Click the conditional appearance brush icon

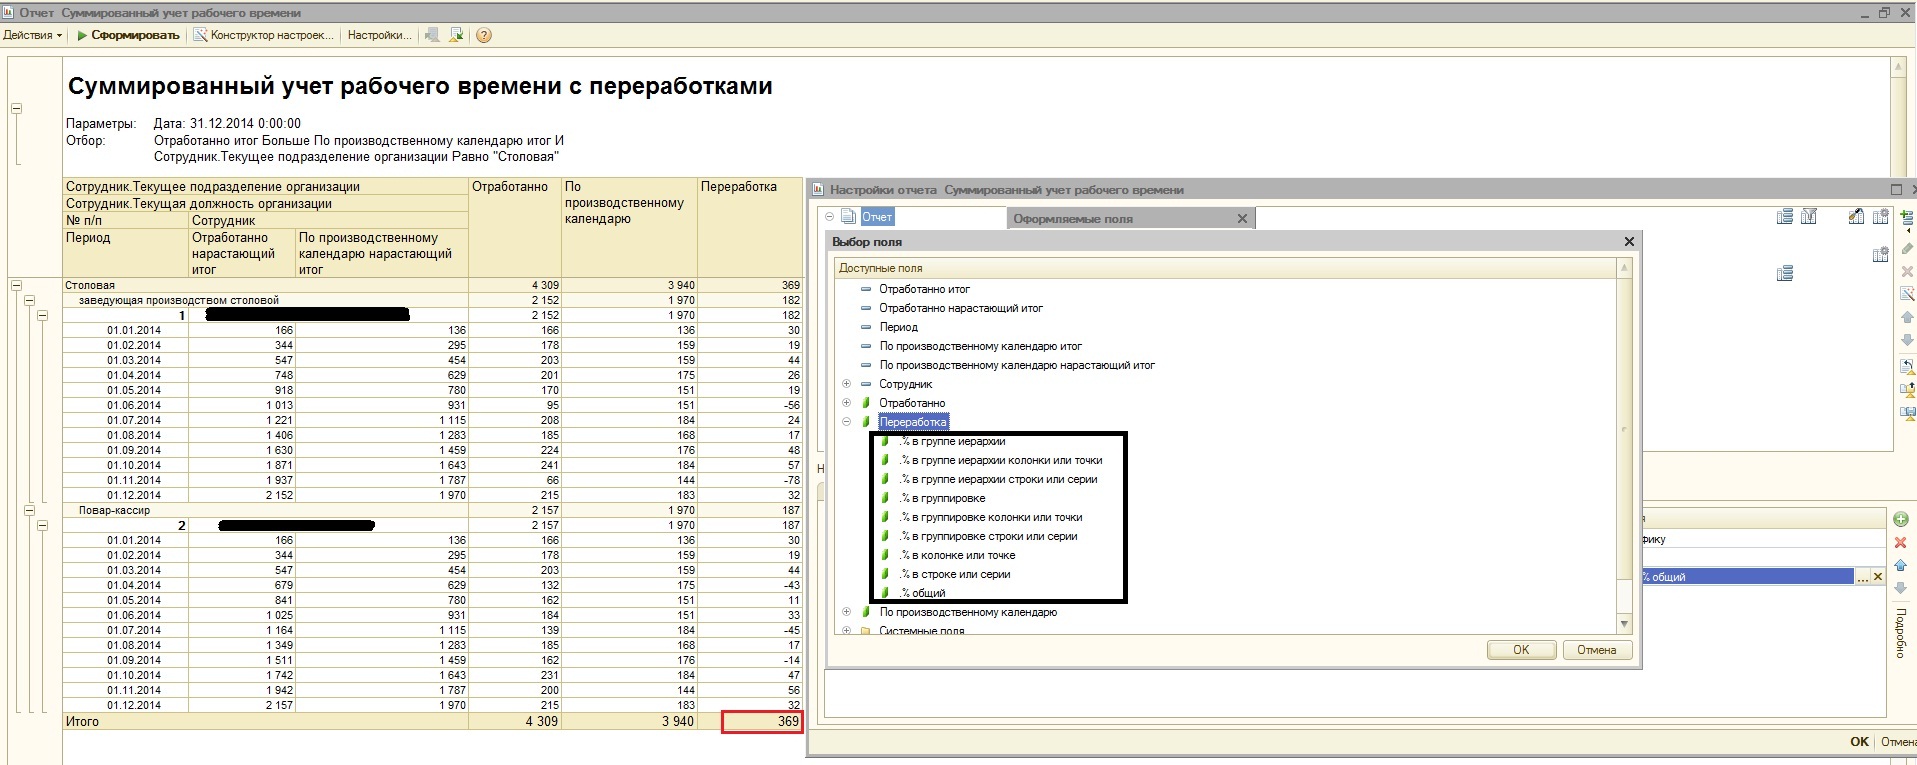pyautogui.click(x=1856, y=217)
